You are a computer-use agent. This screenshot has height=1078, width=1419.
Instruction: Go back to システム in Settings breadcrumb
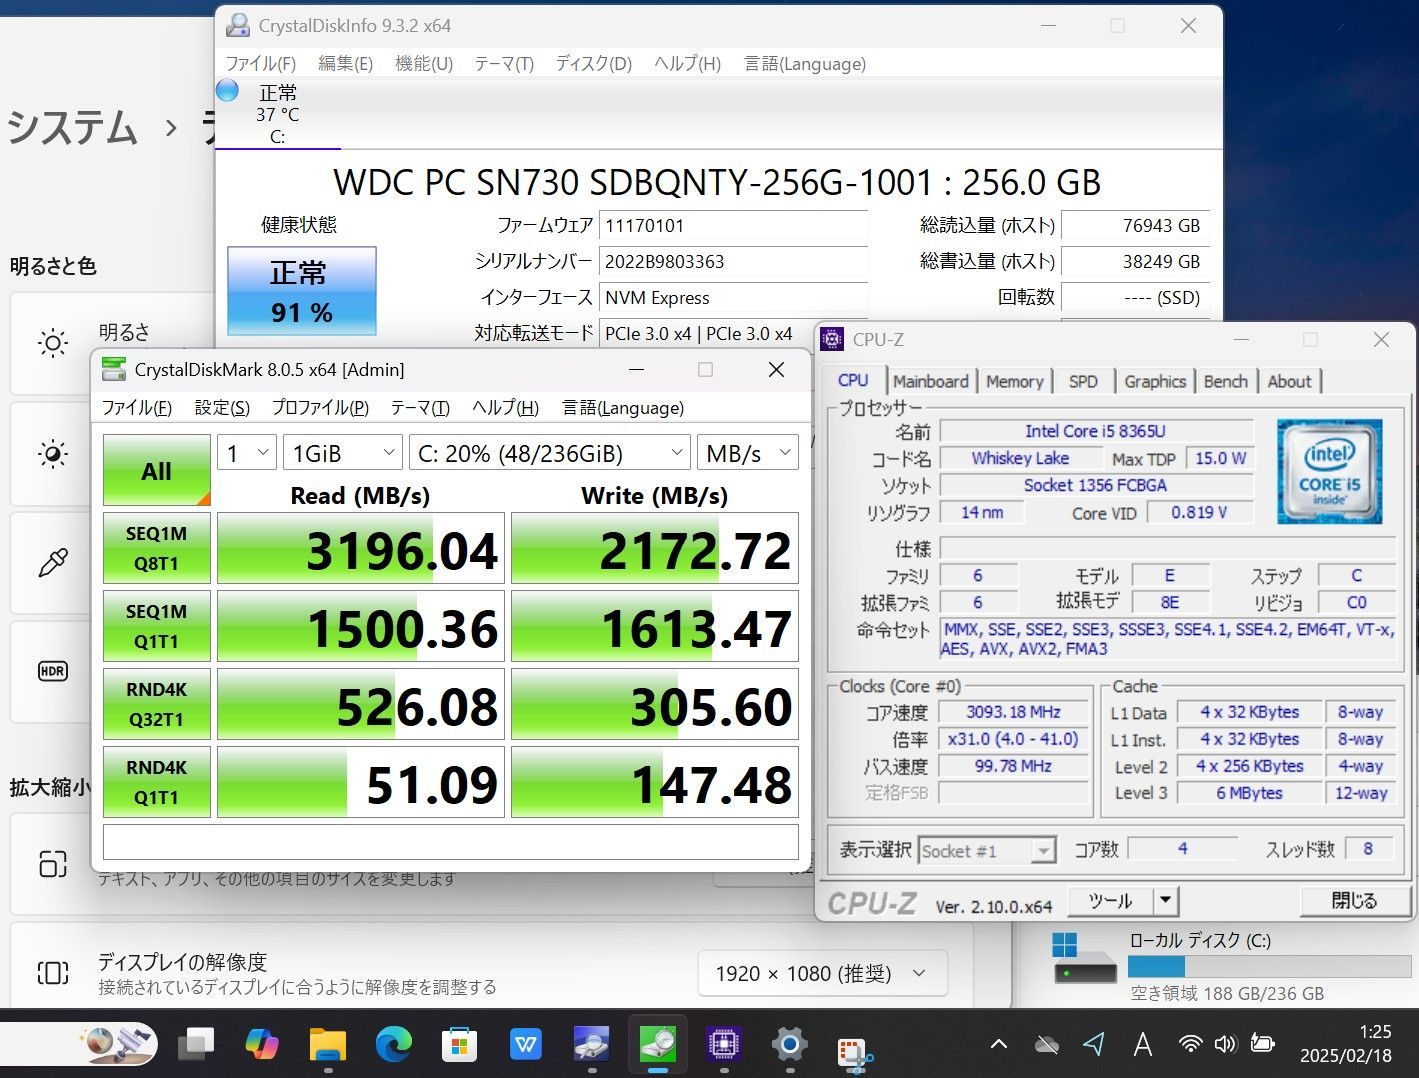click(72, 129)
